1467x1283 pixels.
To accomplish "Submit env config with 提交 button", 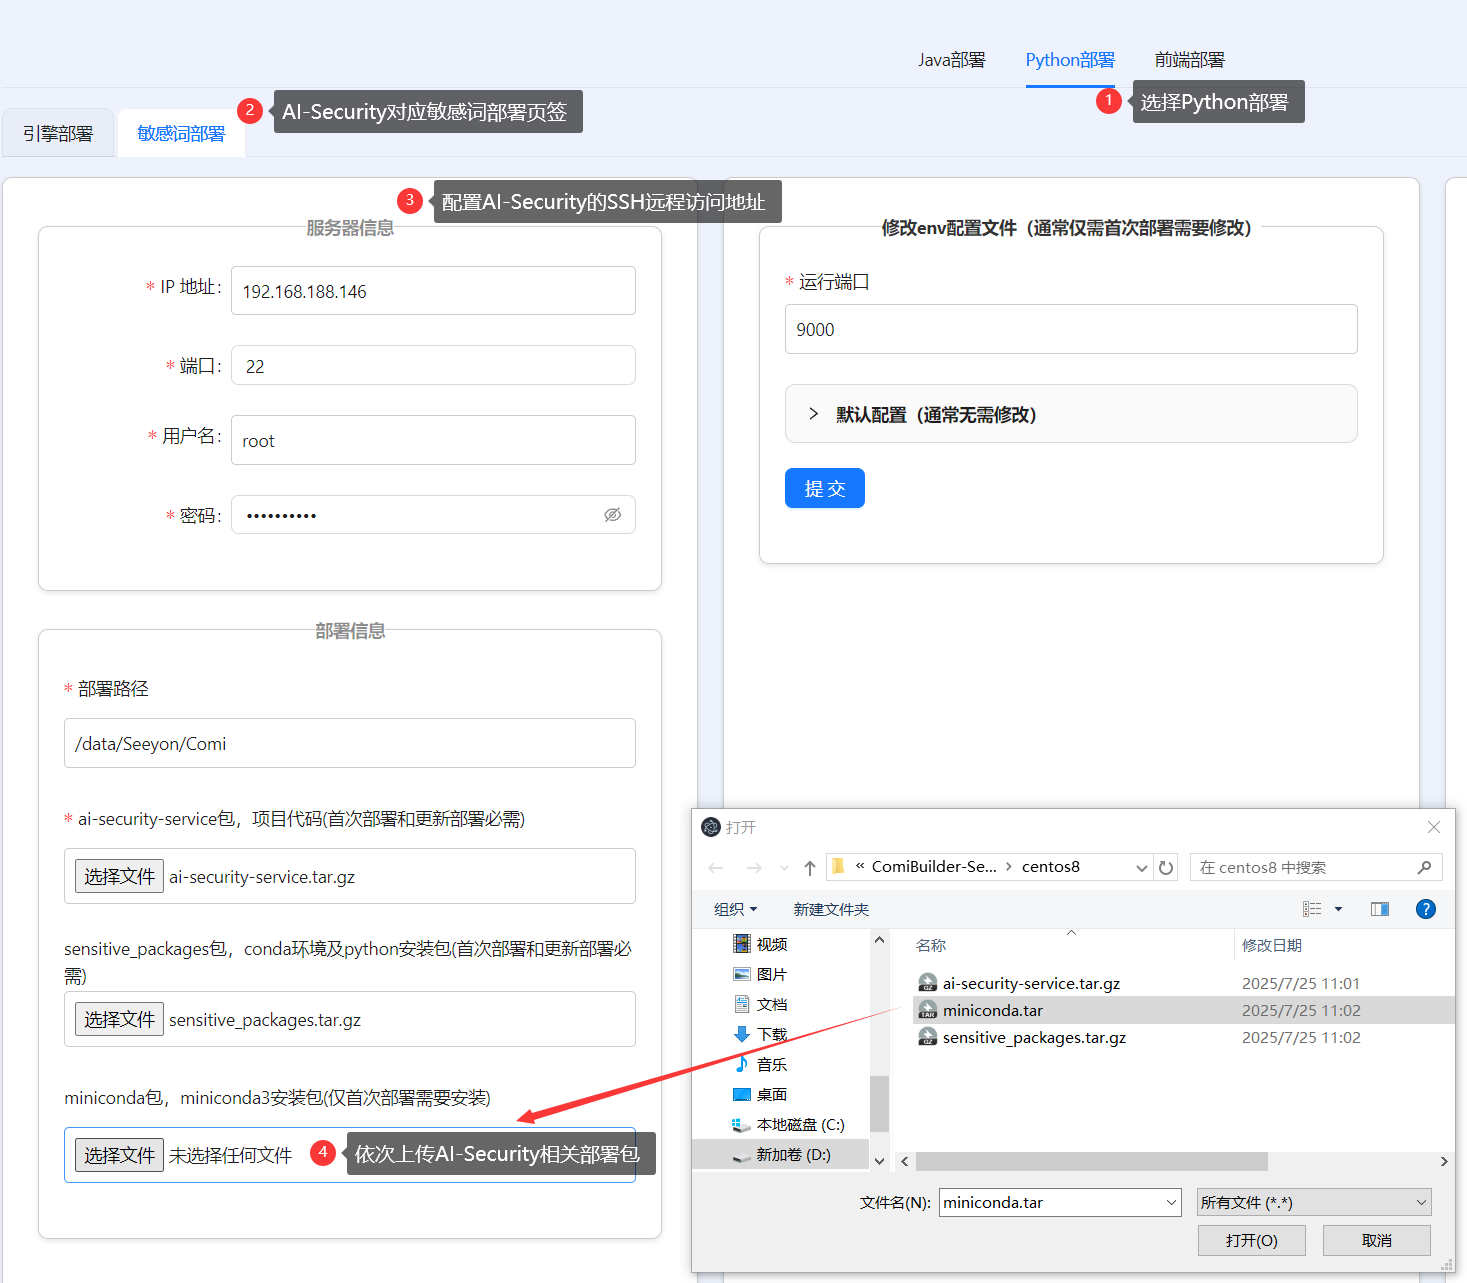I will click(x=825, y=488).
